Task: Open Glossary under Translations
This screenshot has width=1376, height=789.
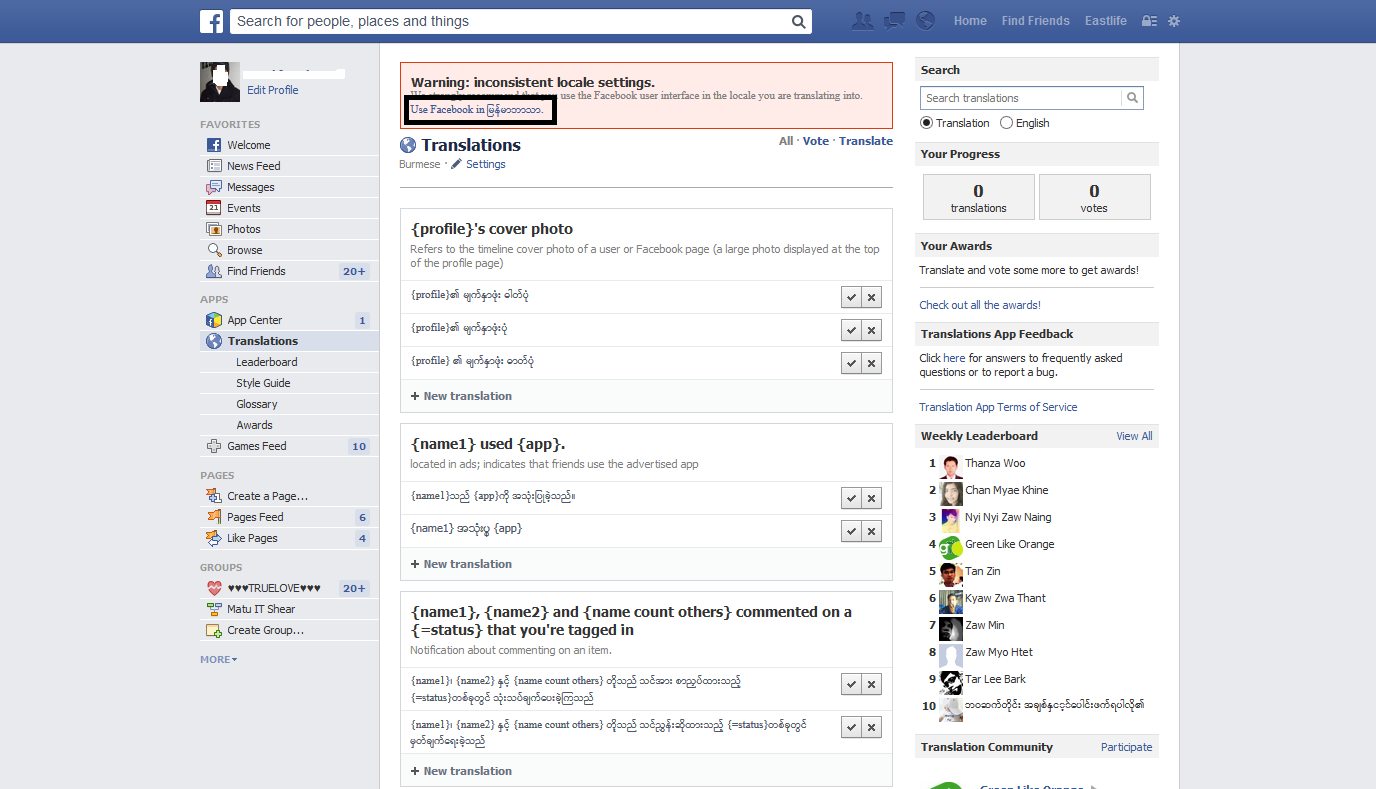Action: pos(257,404)
